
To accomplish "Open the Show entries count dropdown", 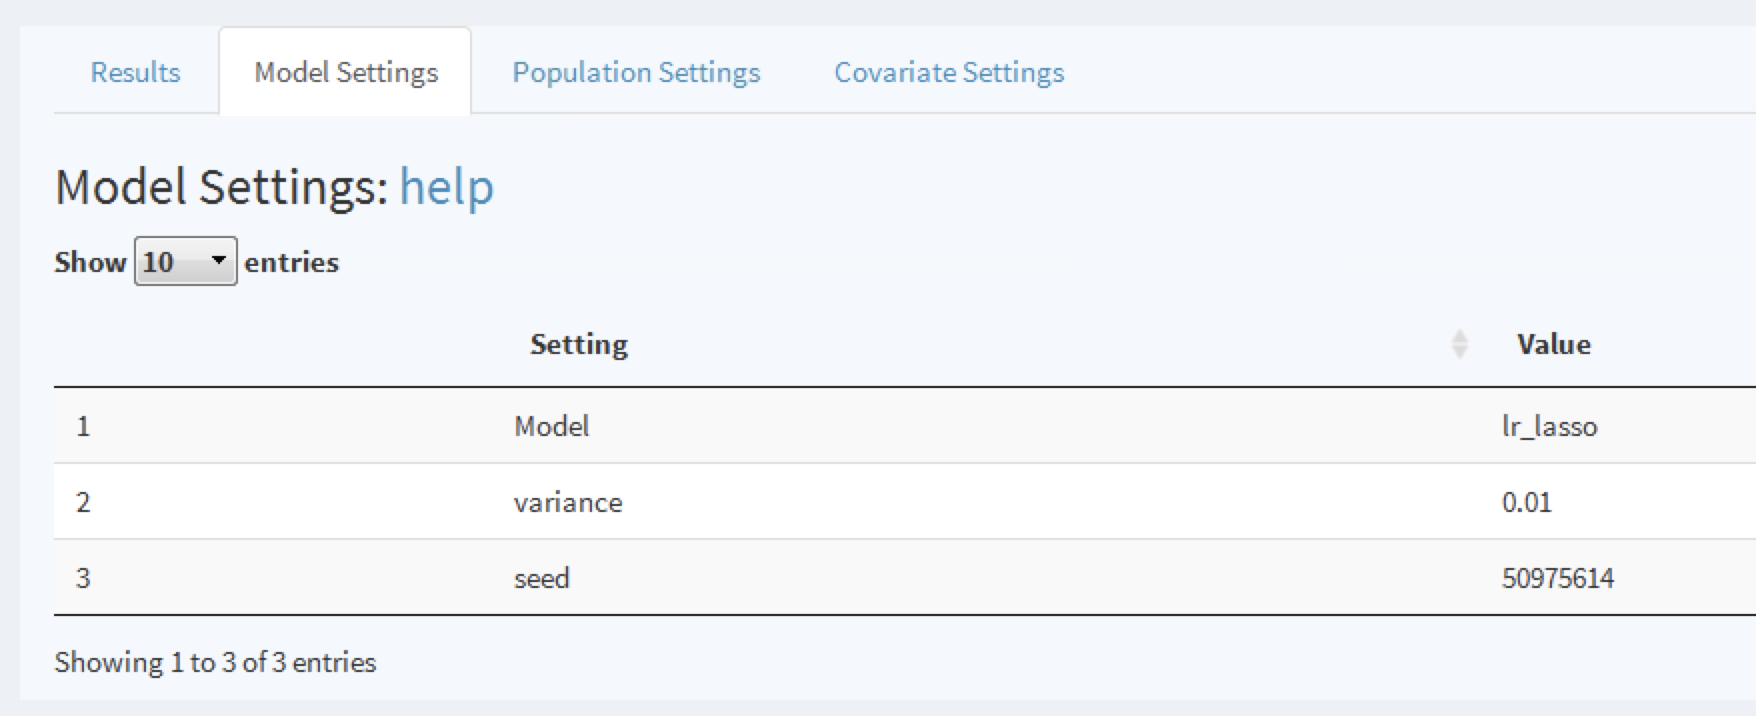I will (x=185, y=261).
